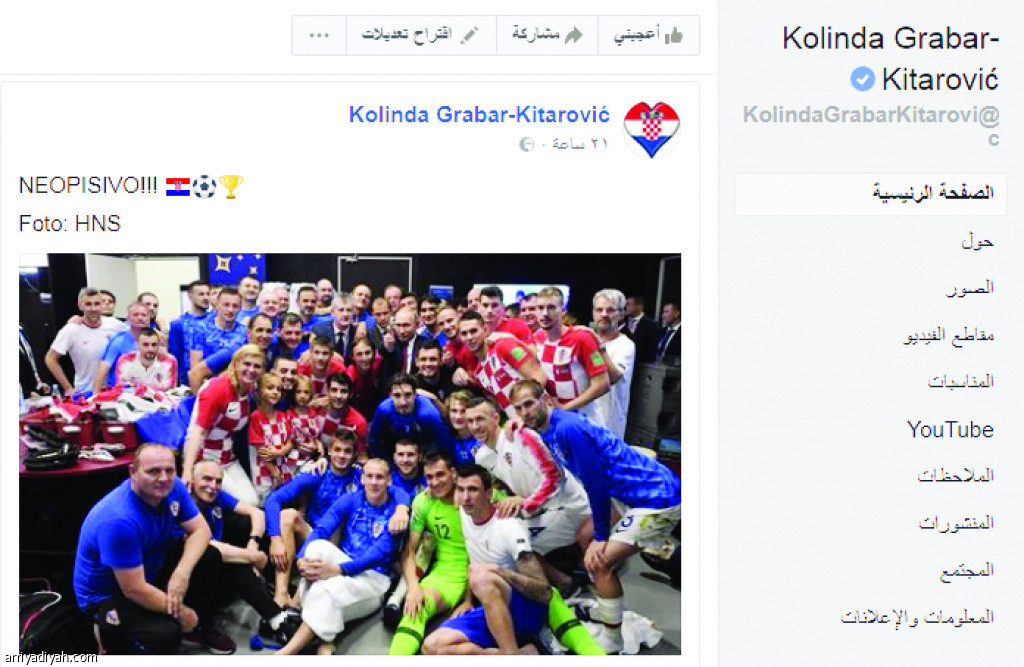Open المجتمع in the sidebar
Screen dimensions: 1024x667
[x=967, y=571]
